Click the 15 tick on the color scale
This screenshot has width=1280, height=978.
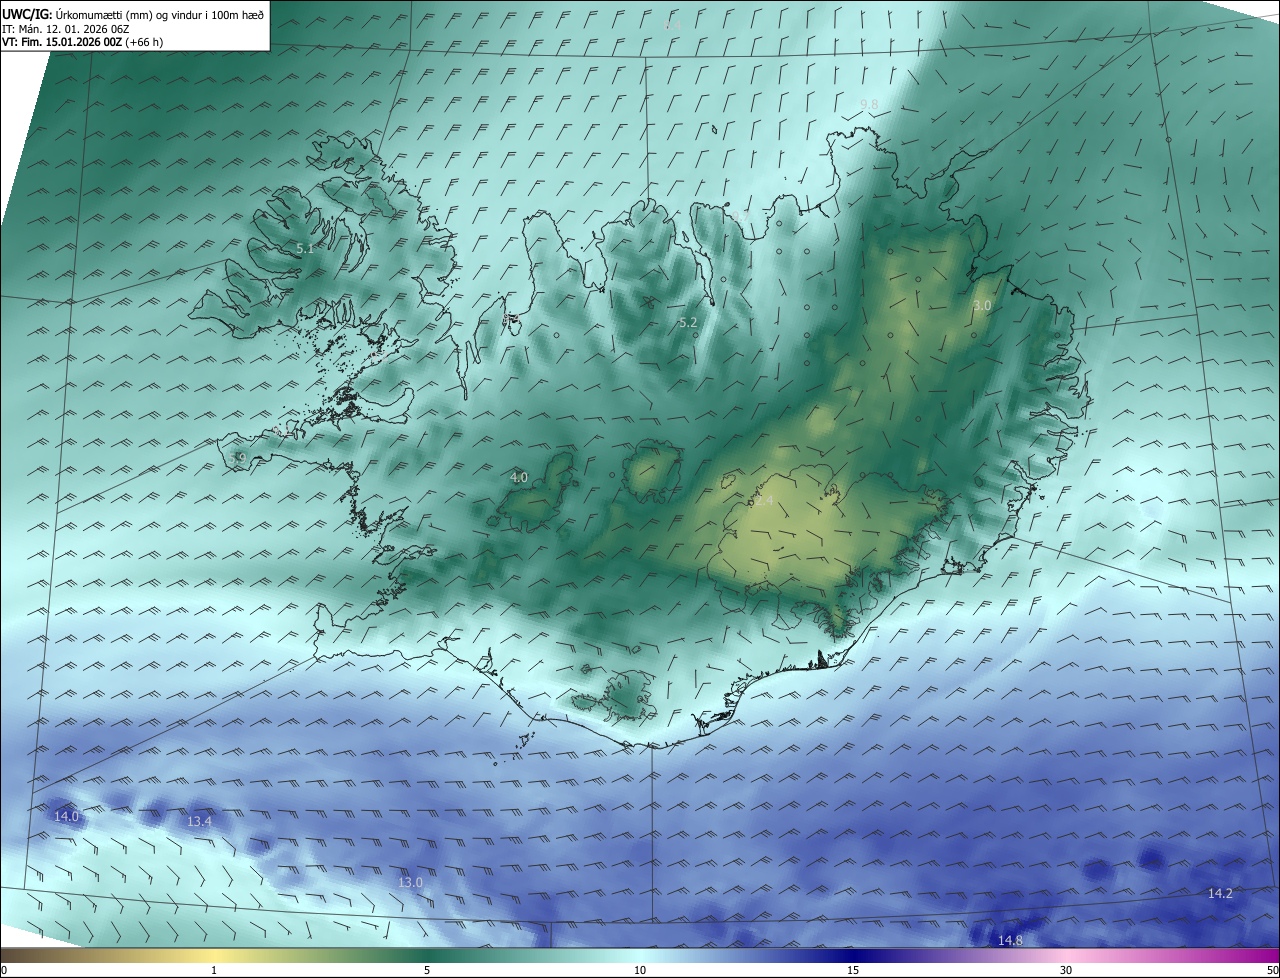(853, 970)
